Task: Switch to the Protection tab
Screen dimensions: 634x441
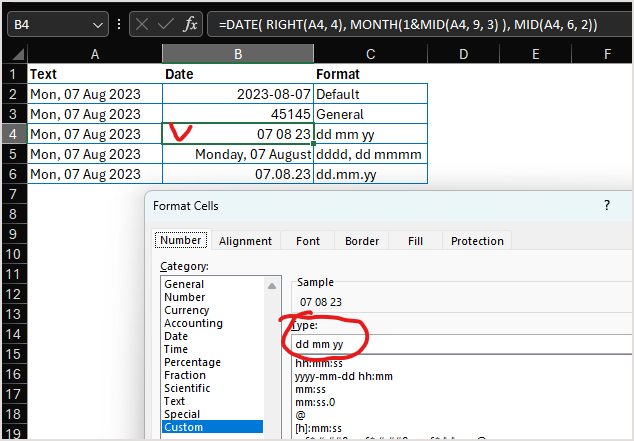Action: [477, 241]
